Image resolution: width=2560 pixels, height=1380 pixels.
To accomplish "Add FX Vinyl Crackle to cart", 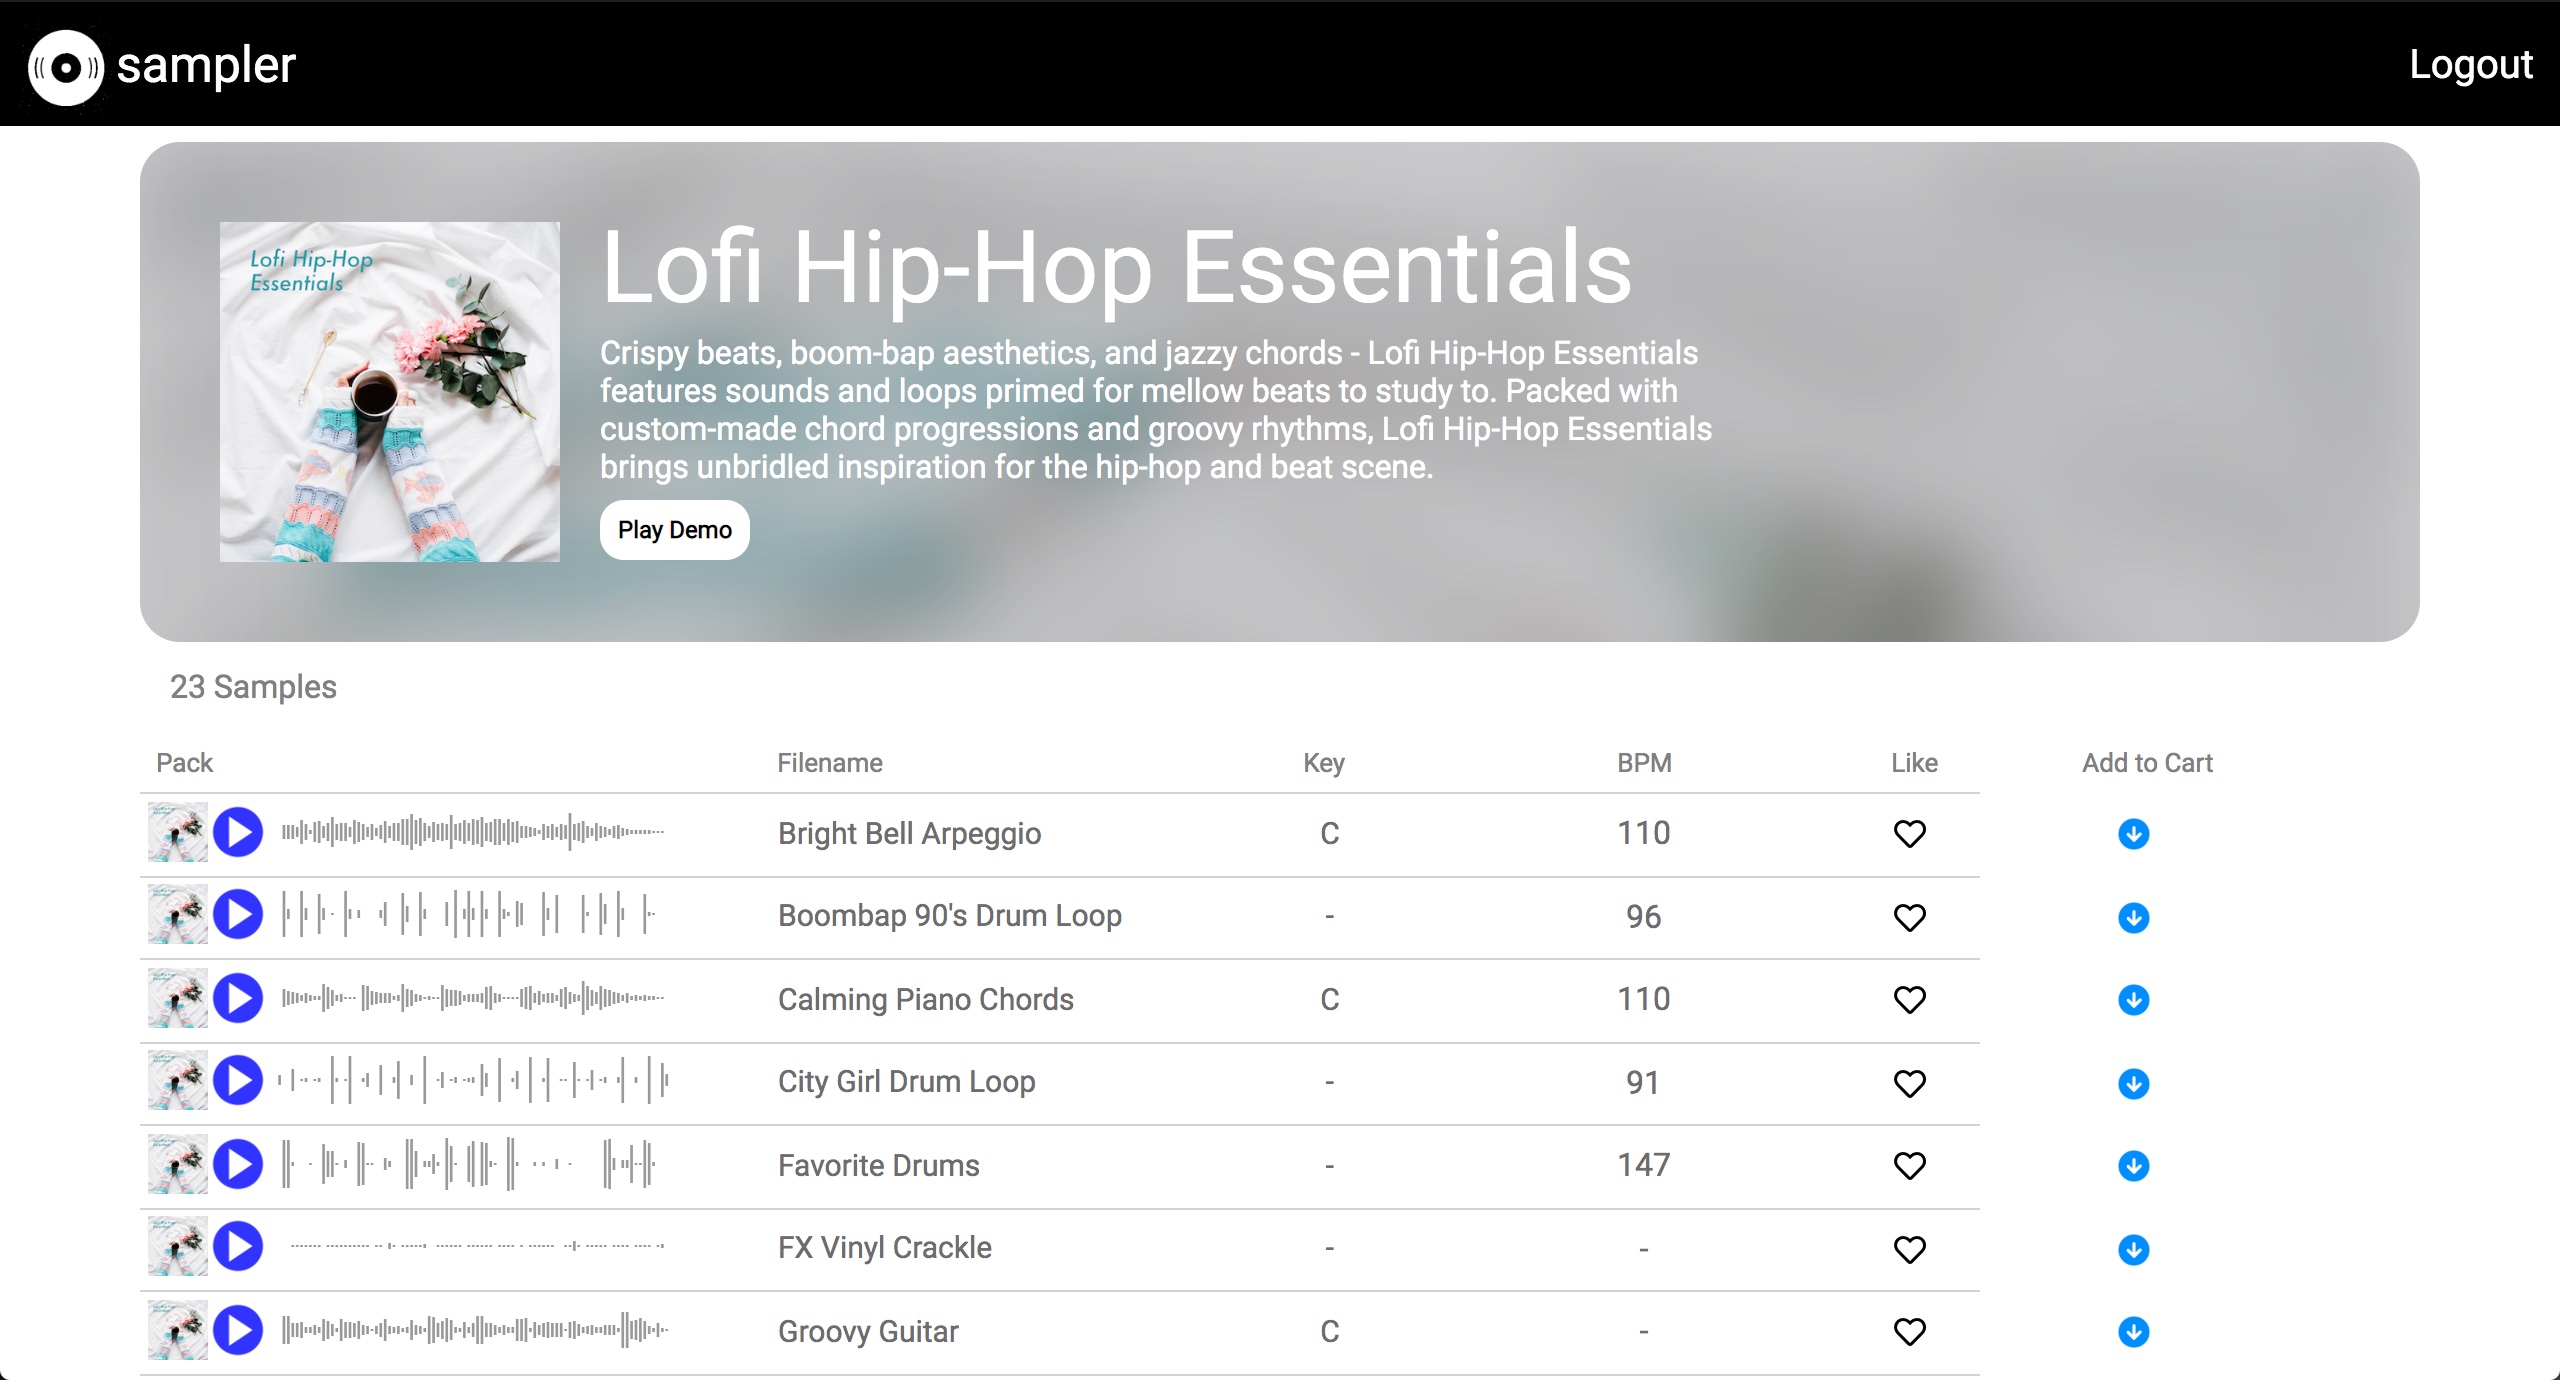I will click(2134, 1250).
